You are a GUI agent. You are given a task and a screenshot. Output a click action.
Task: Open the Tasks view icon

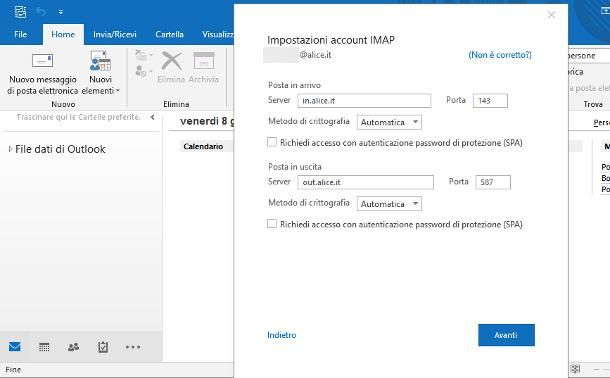103,347
